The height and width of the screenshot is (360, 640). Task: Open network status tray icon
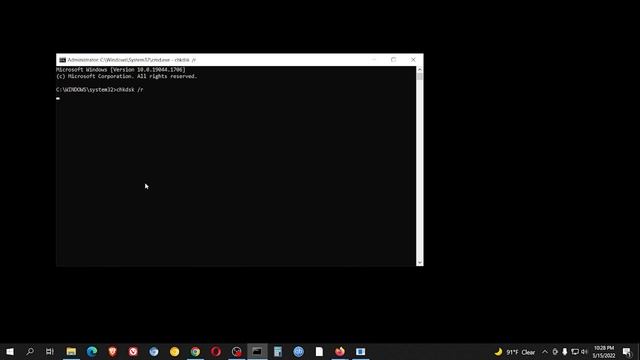[x=575, y=352]
